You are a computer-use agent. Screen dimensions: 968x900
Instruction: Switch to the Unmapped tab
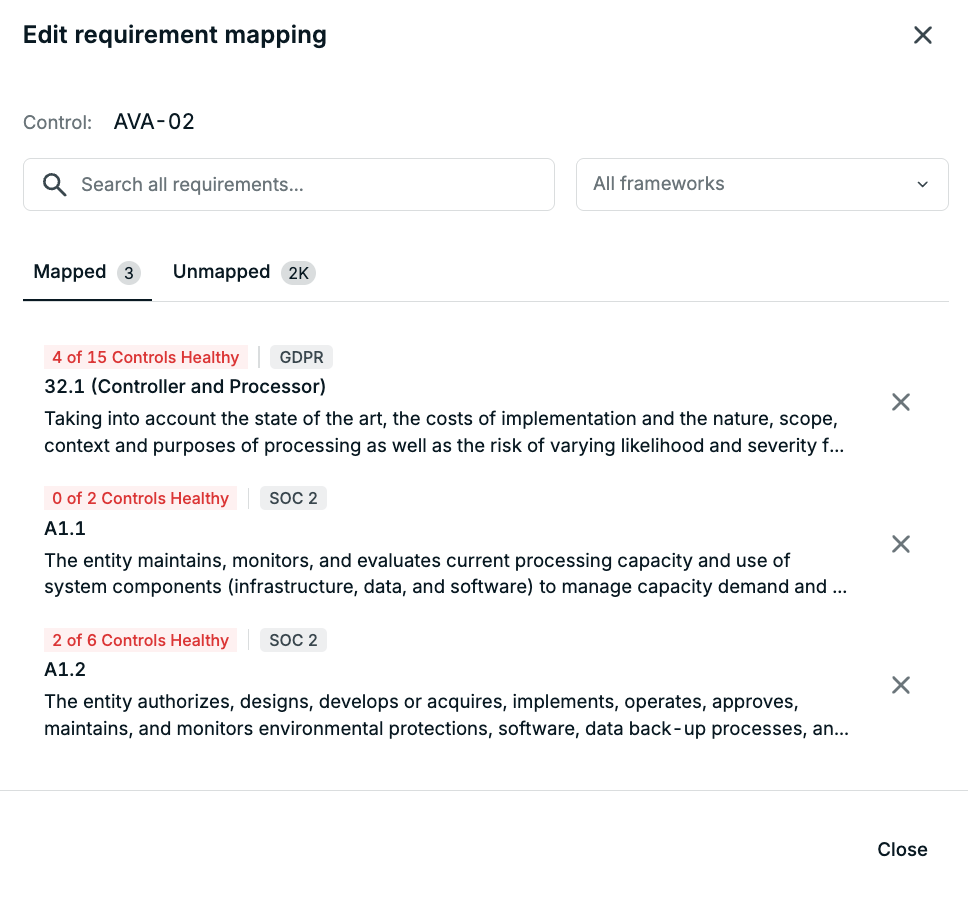244,272
